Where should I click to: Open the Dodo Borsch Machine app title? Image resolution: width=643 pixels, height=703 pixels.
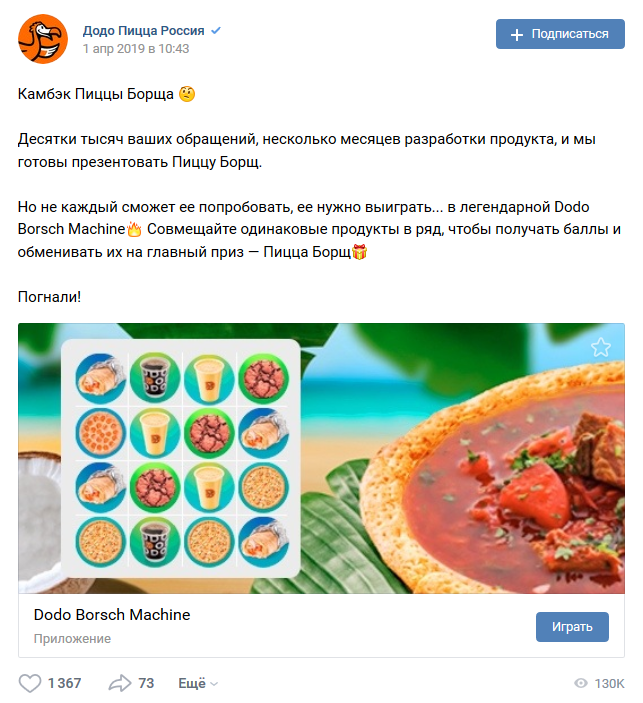[x=112, y=614]
